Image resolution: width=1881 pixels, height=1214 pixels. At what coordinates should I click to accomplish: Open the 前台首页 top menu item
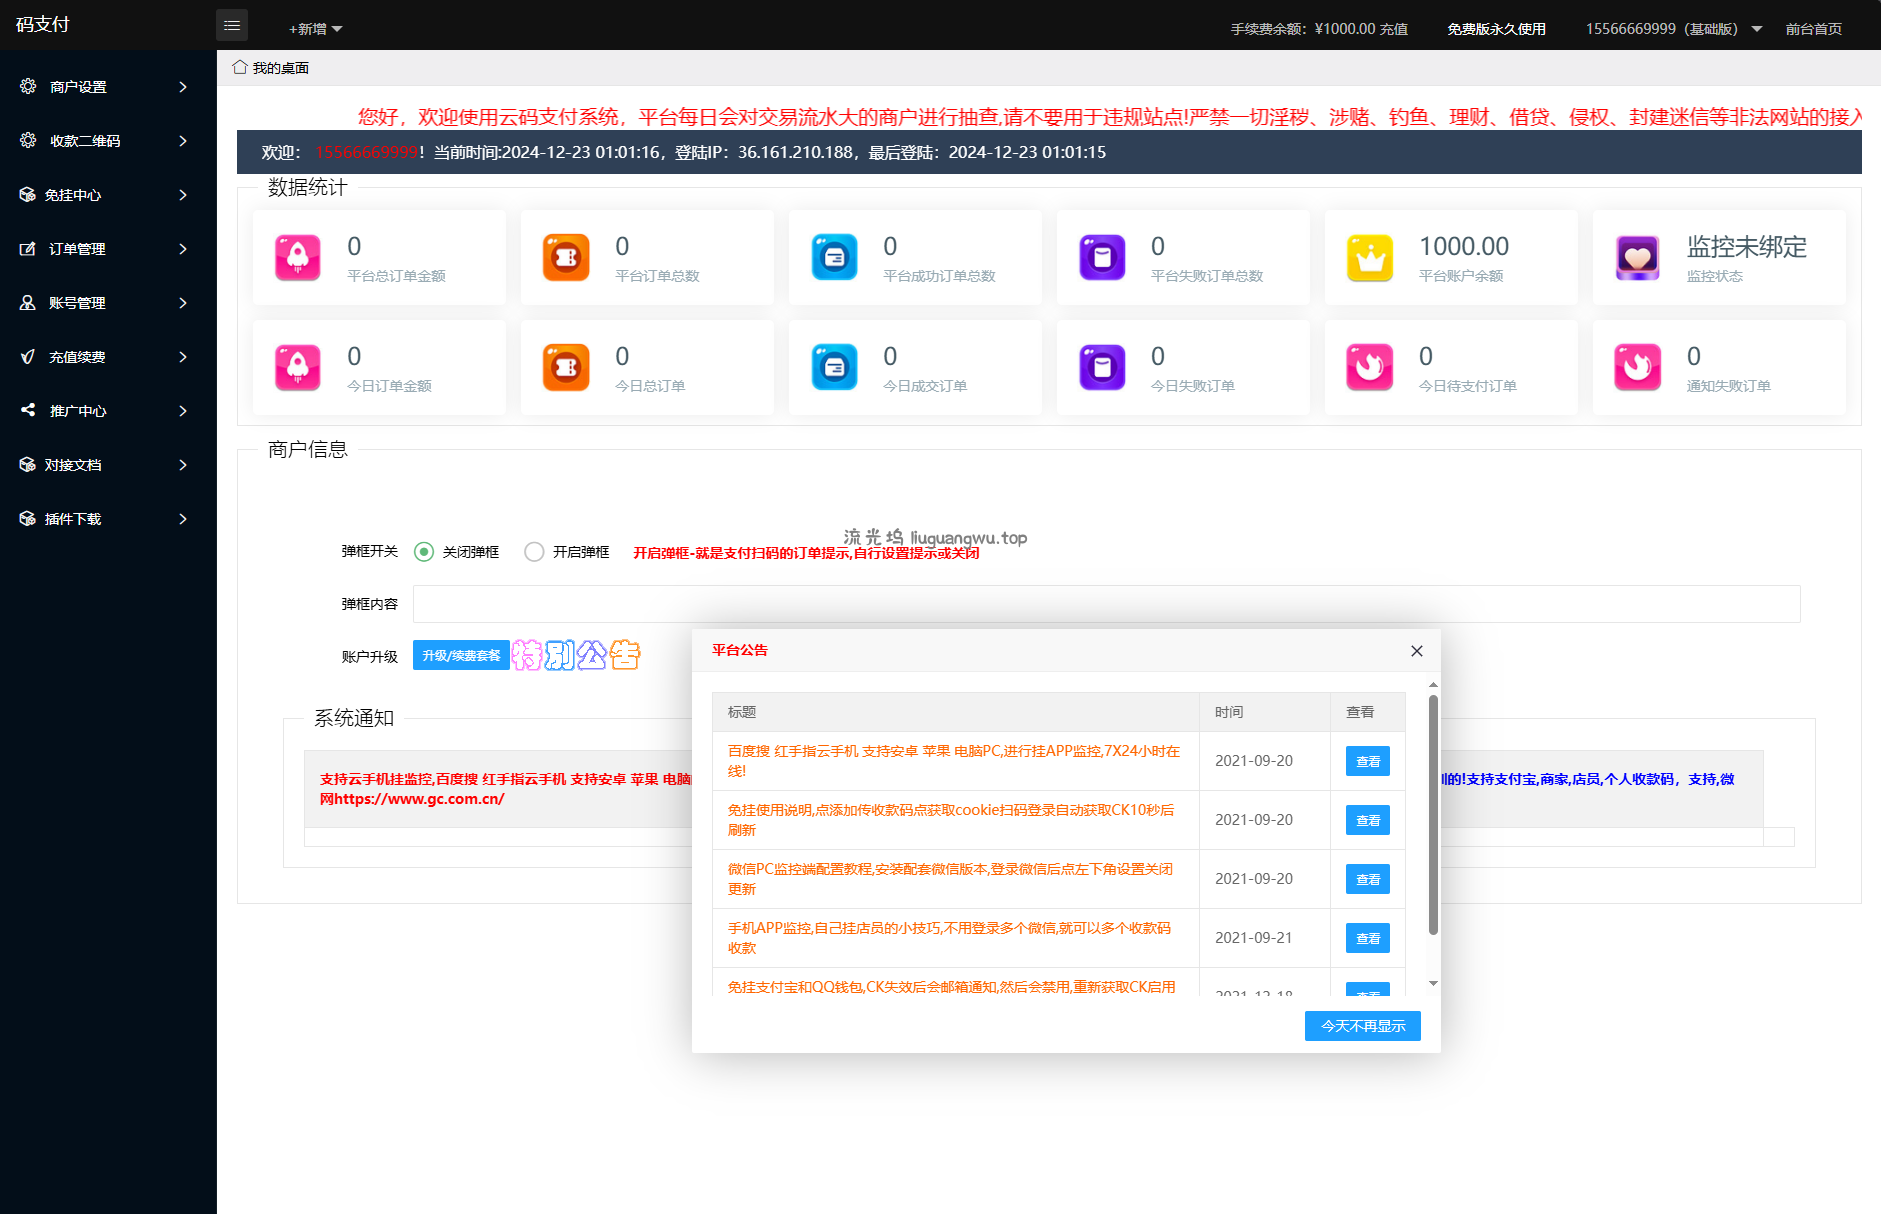[1813, 29]
